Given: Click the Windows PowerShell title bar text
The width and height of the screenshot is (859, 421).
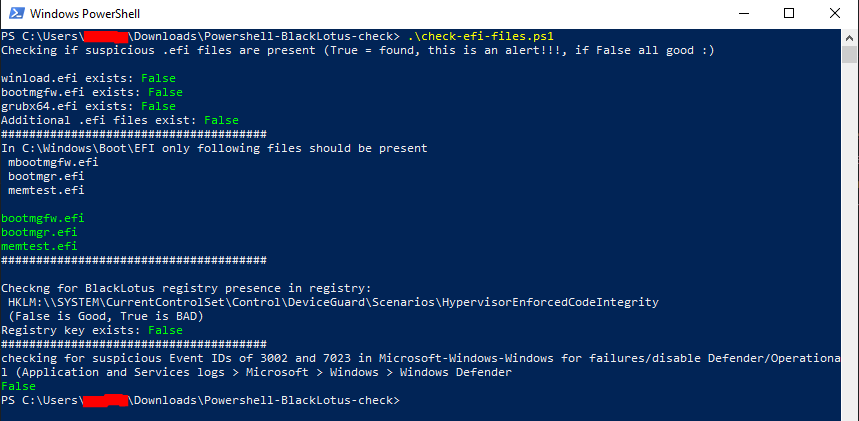Looking at the screenshot, I should (84, 14).
